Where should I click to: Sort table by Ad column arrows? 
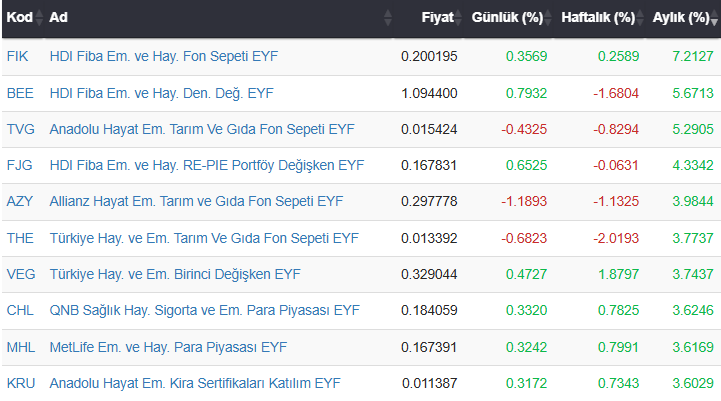point(388,17)
